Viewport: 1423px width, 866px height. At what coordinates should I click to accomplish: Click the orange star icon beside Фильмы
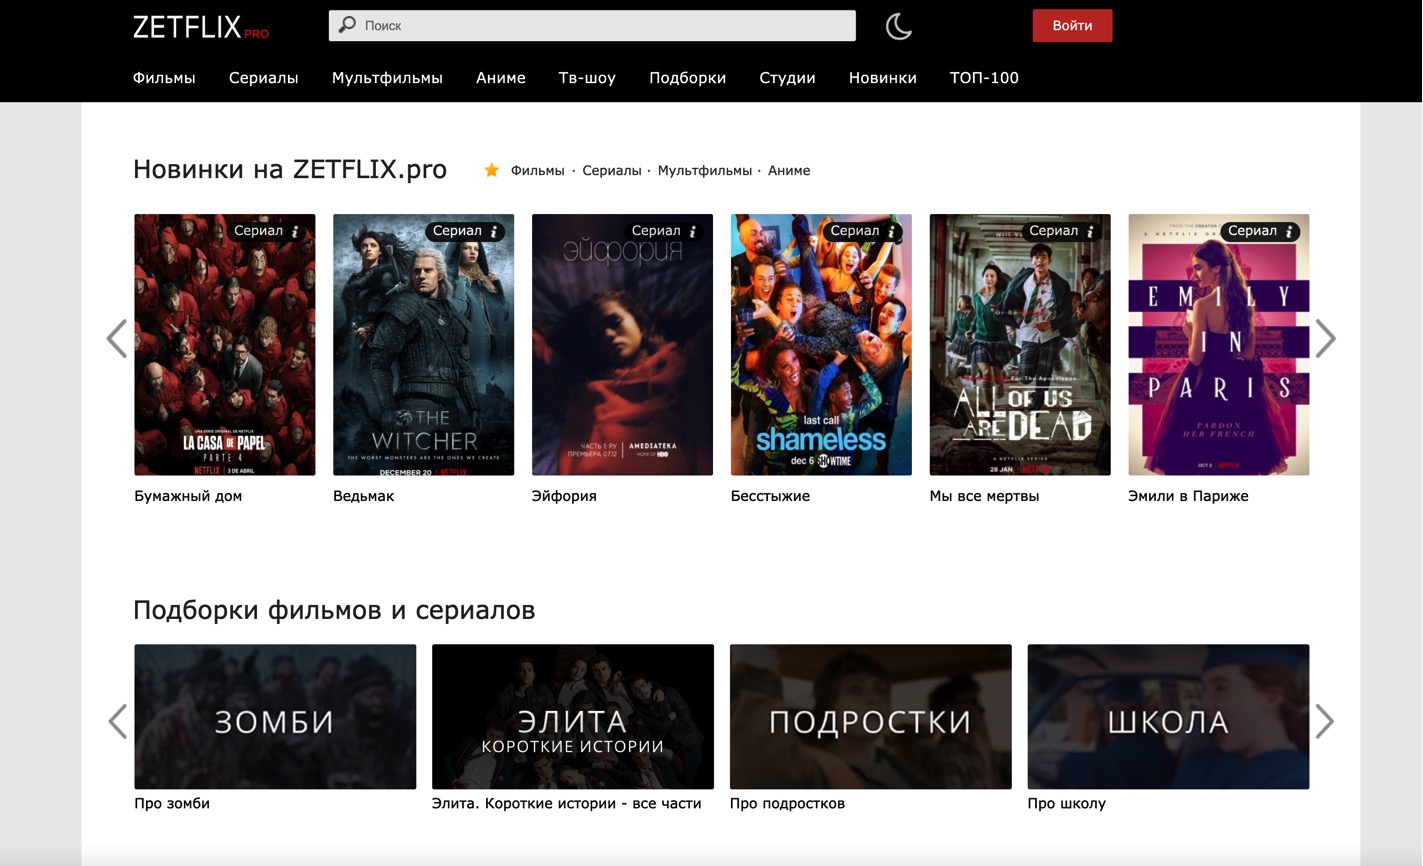[491, 170]
